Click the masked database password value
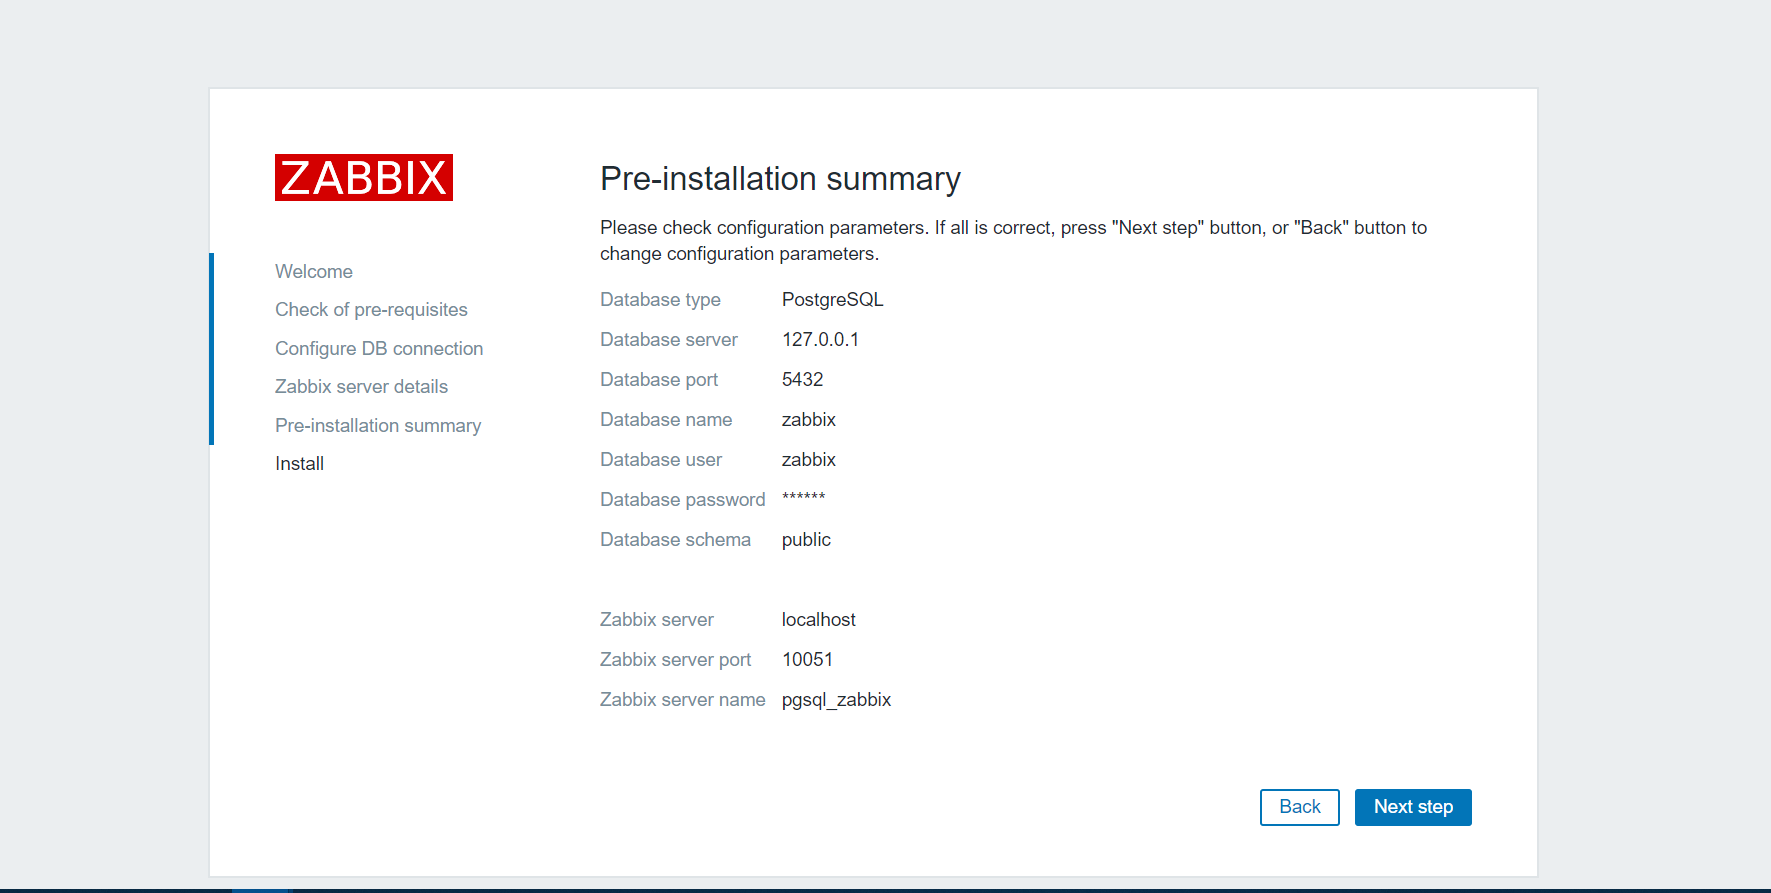The height and width of the screenshot is (893, 1771). (803, 498)
